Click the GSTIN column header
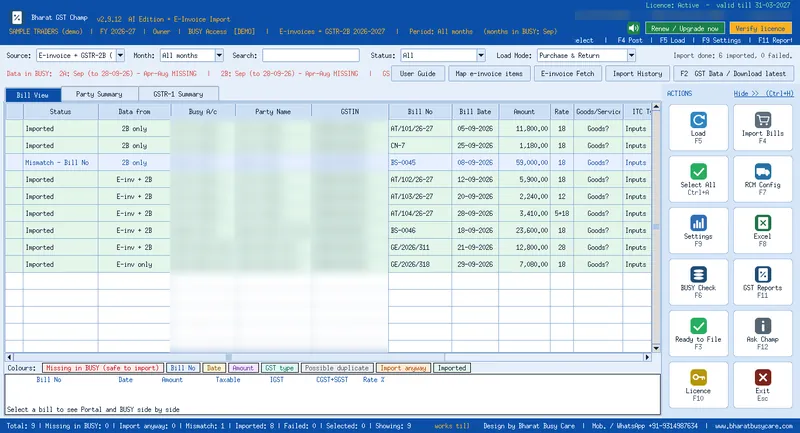This screenshot has width=800, height=433. (x=349, y=111)
